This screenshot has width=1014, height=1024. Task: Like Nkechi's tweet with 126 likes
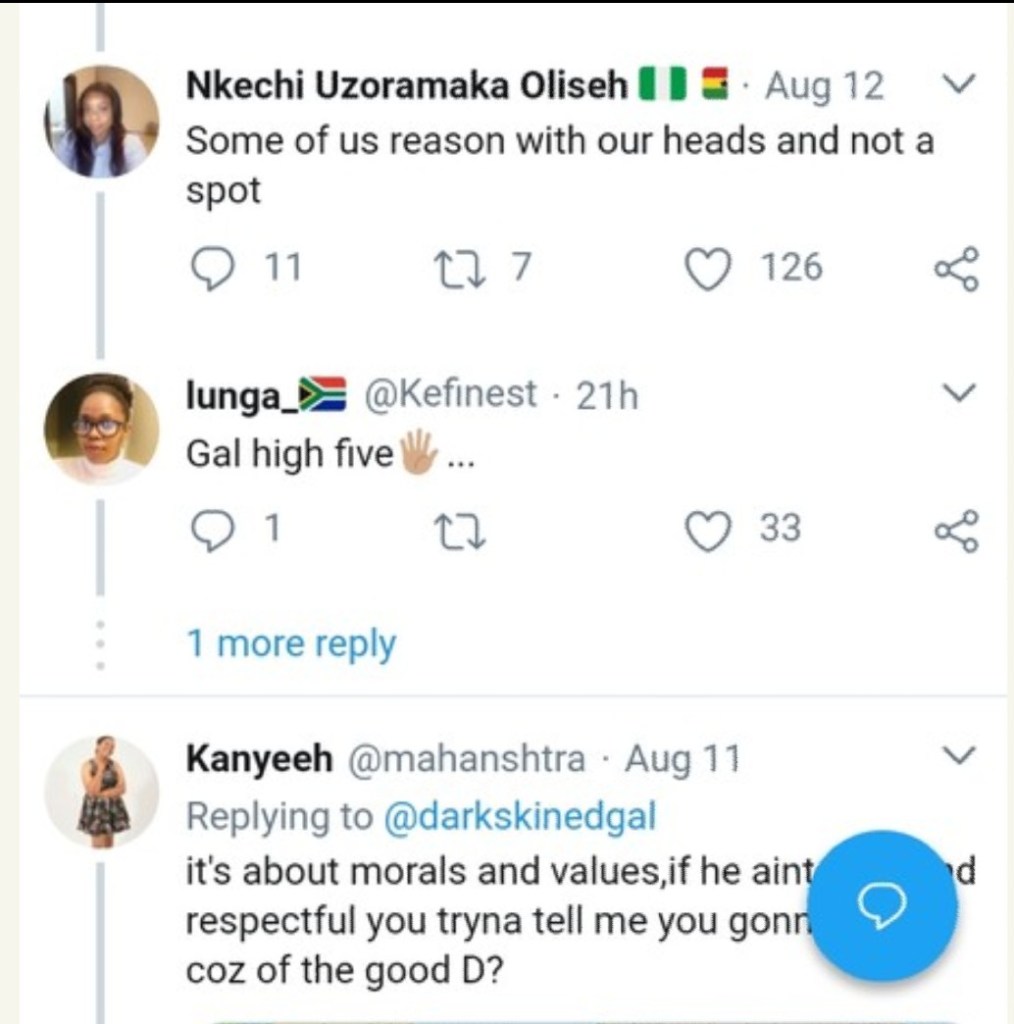pos(709,269)
